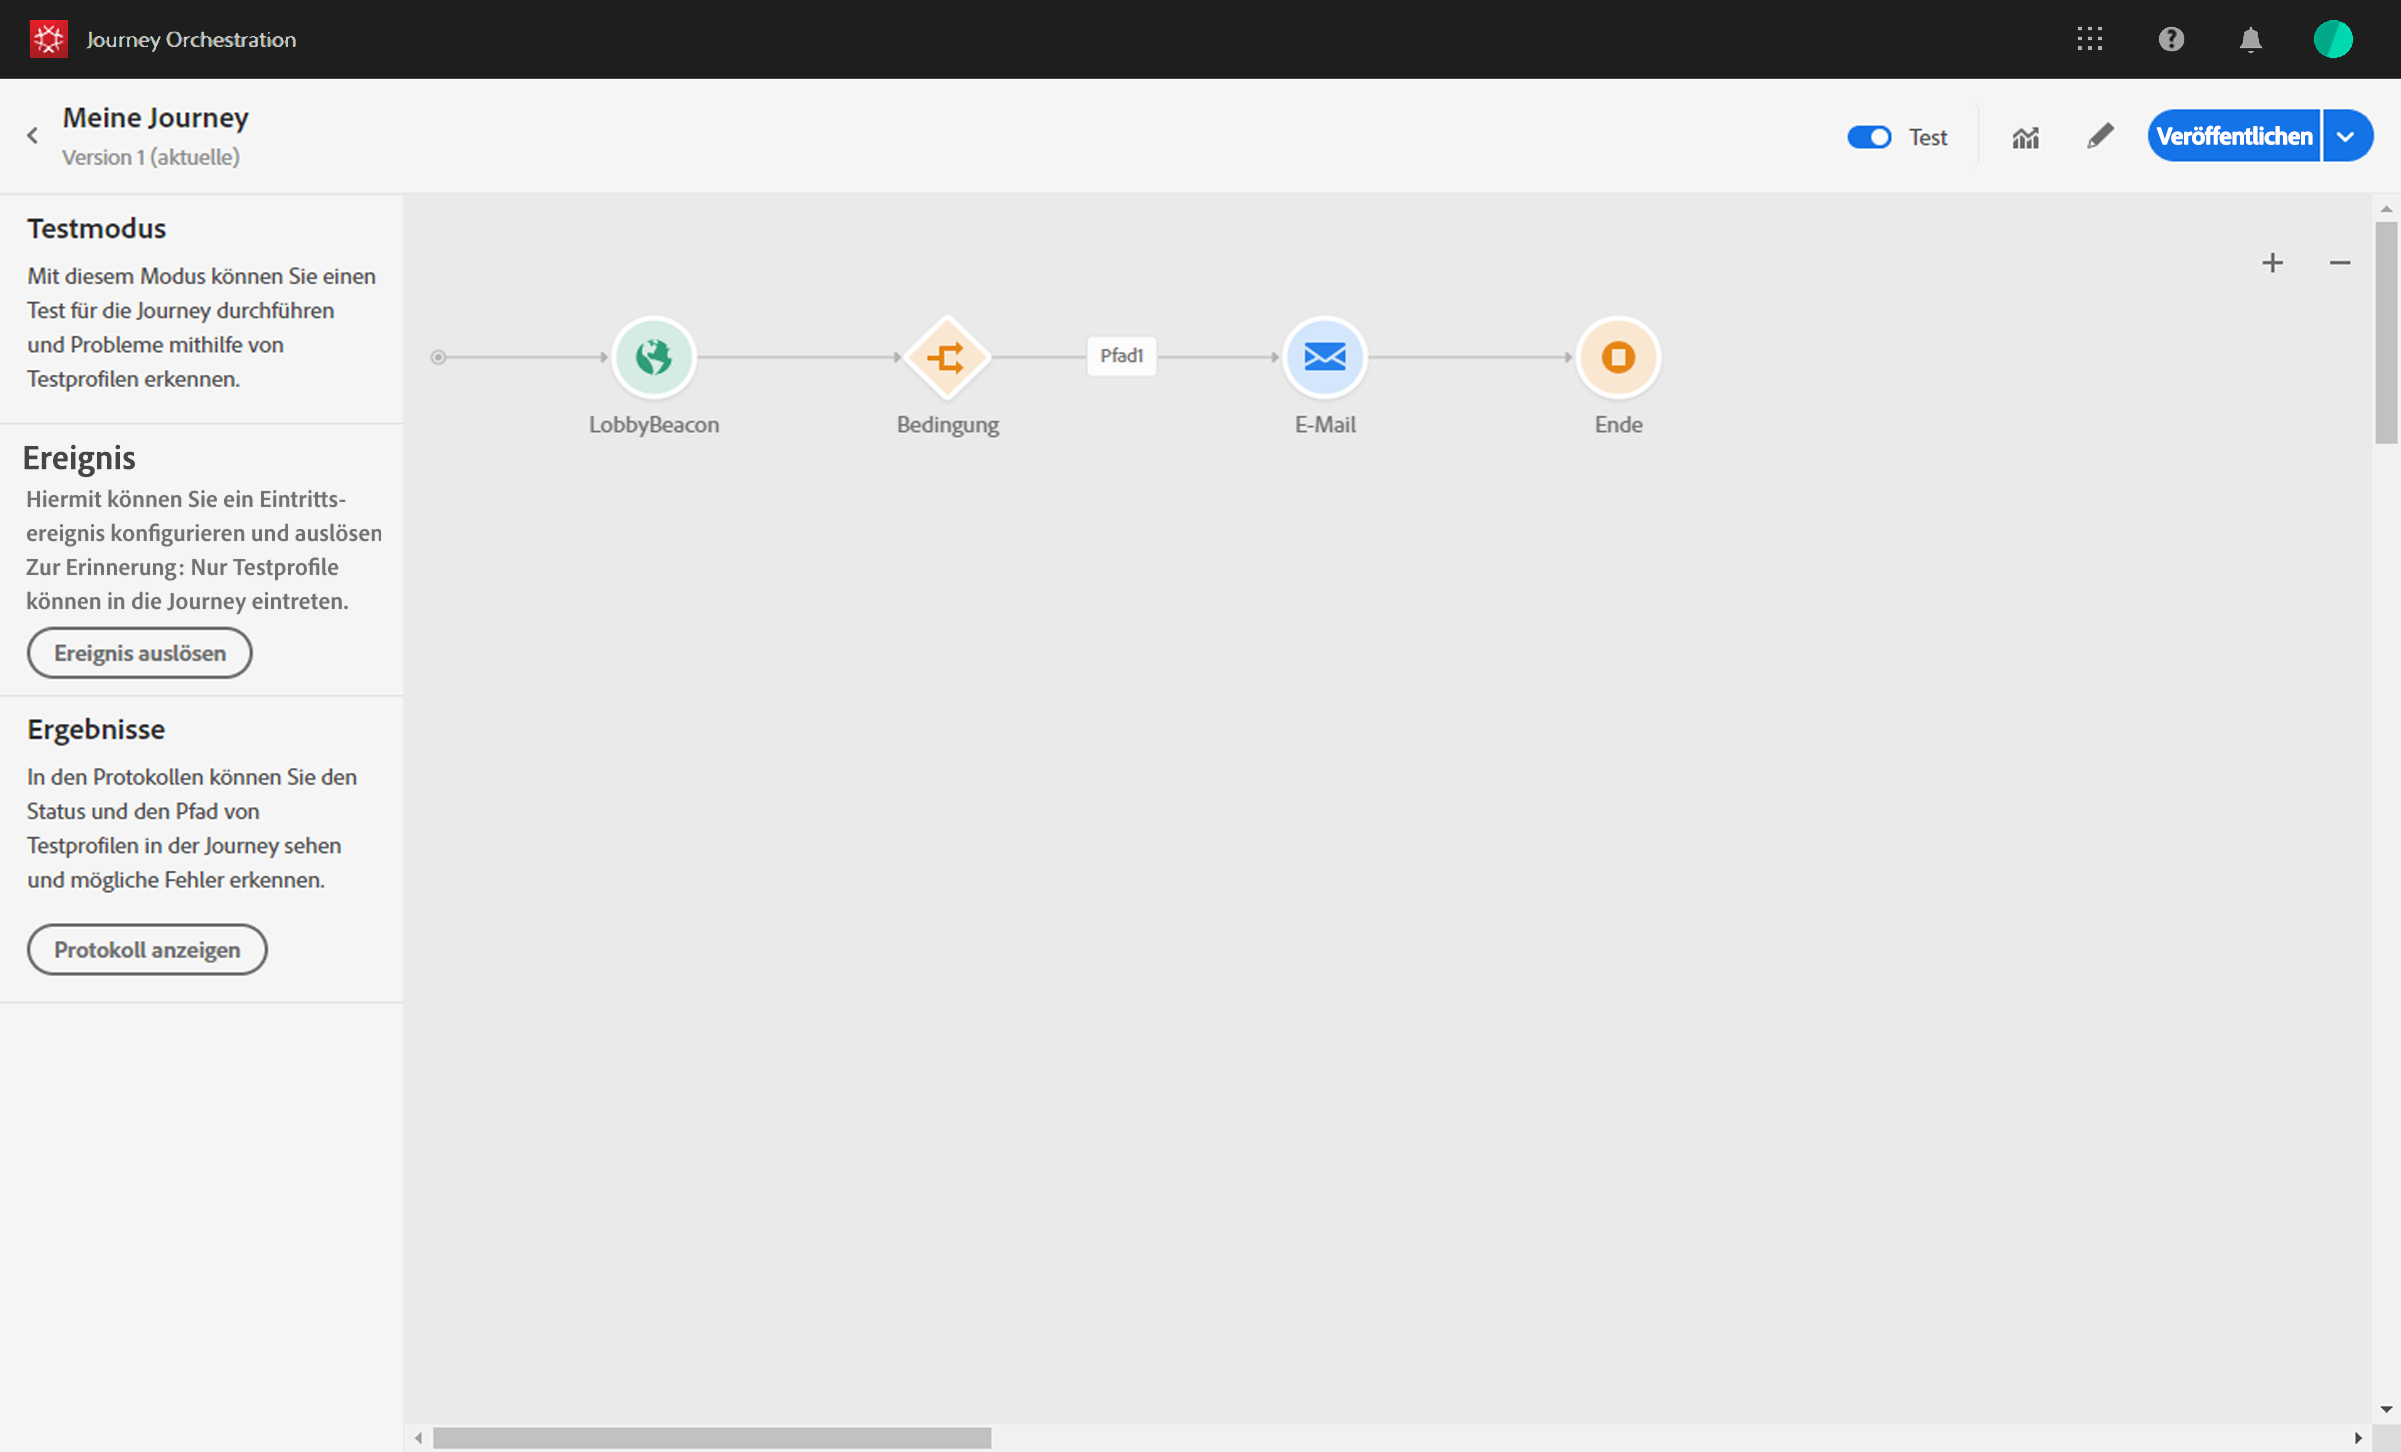
Task: Click the horizontal canvas scrollbar thumb
Action: click(x=711, y=1437)
